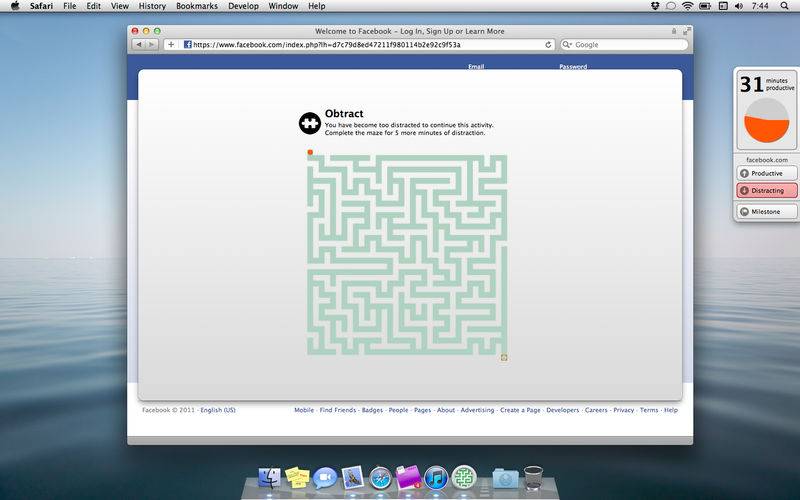Click the 7:44 clock in menu bar
The height and width of the screenshot is (500, 800).
(x=760, y=6)
